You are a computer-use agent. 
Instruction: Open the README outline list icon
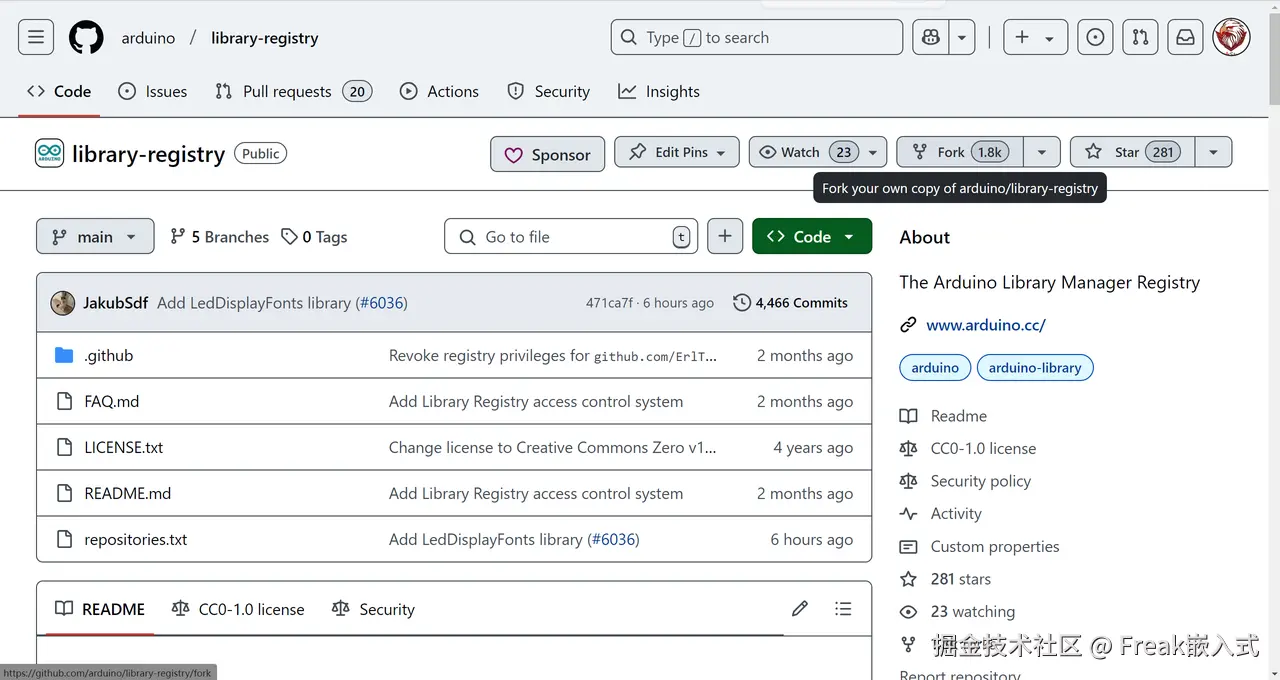843,609
